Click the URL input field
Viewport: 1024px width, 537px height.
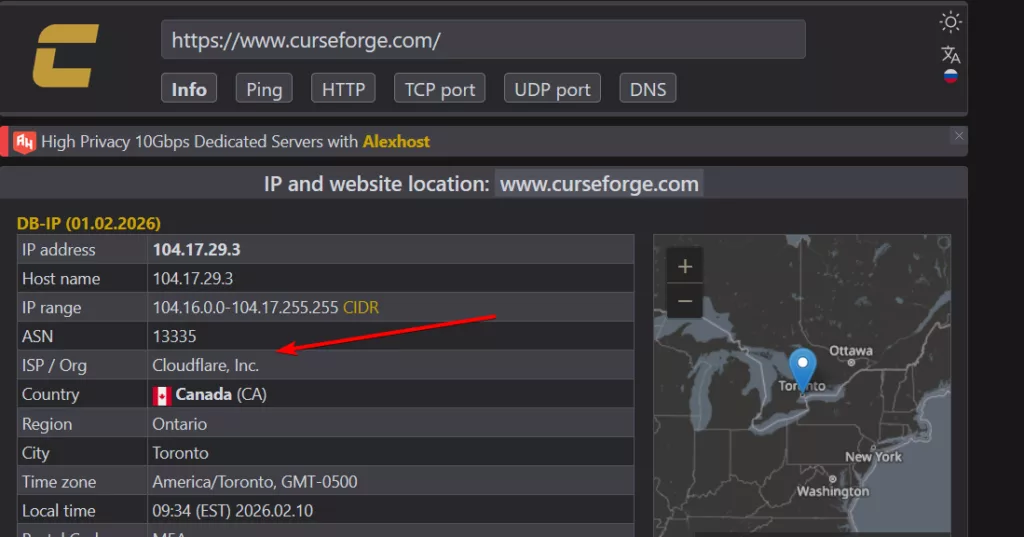[x=483, y=40]
